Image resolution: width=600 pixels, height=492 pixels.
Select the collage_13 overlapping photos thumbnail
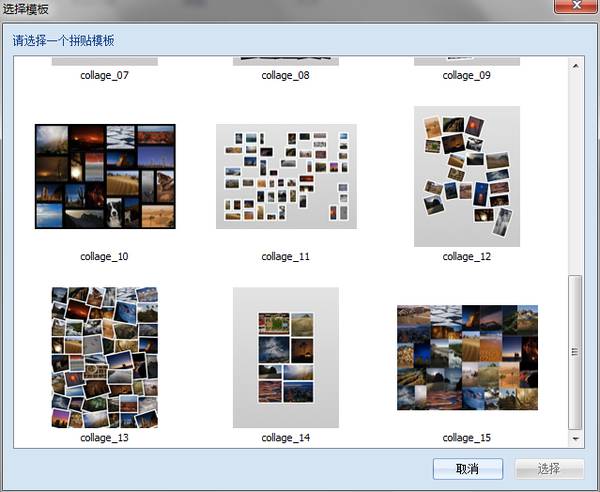(105, 357)
